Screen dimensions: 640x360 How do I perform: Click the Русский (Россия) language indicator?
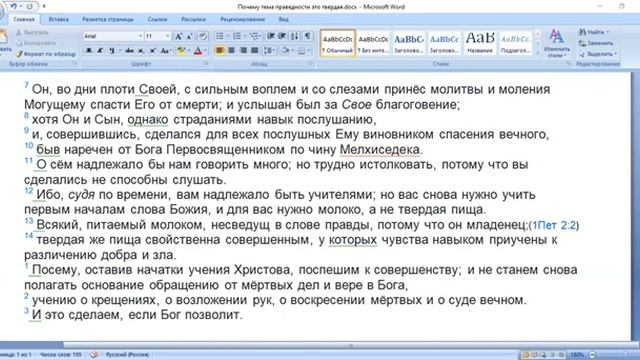[x=127, y=355]
